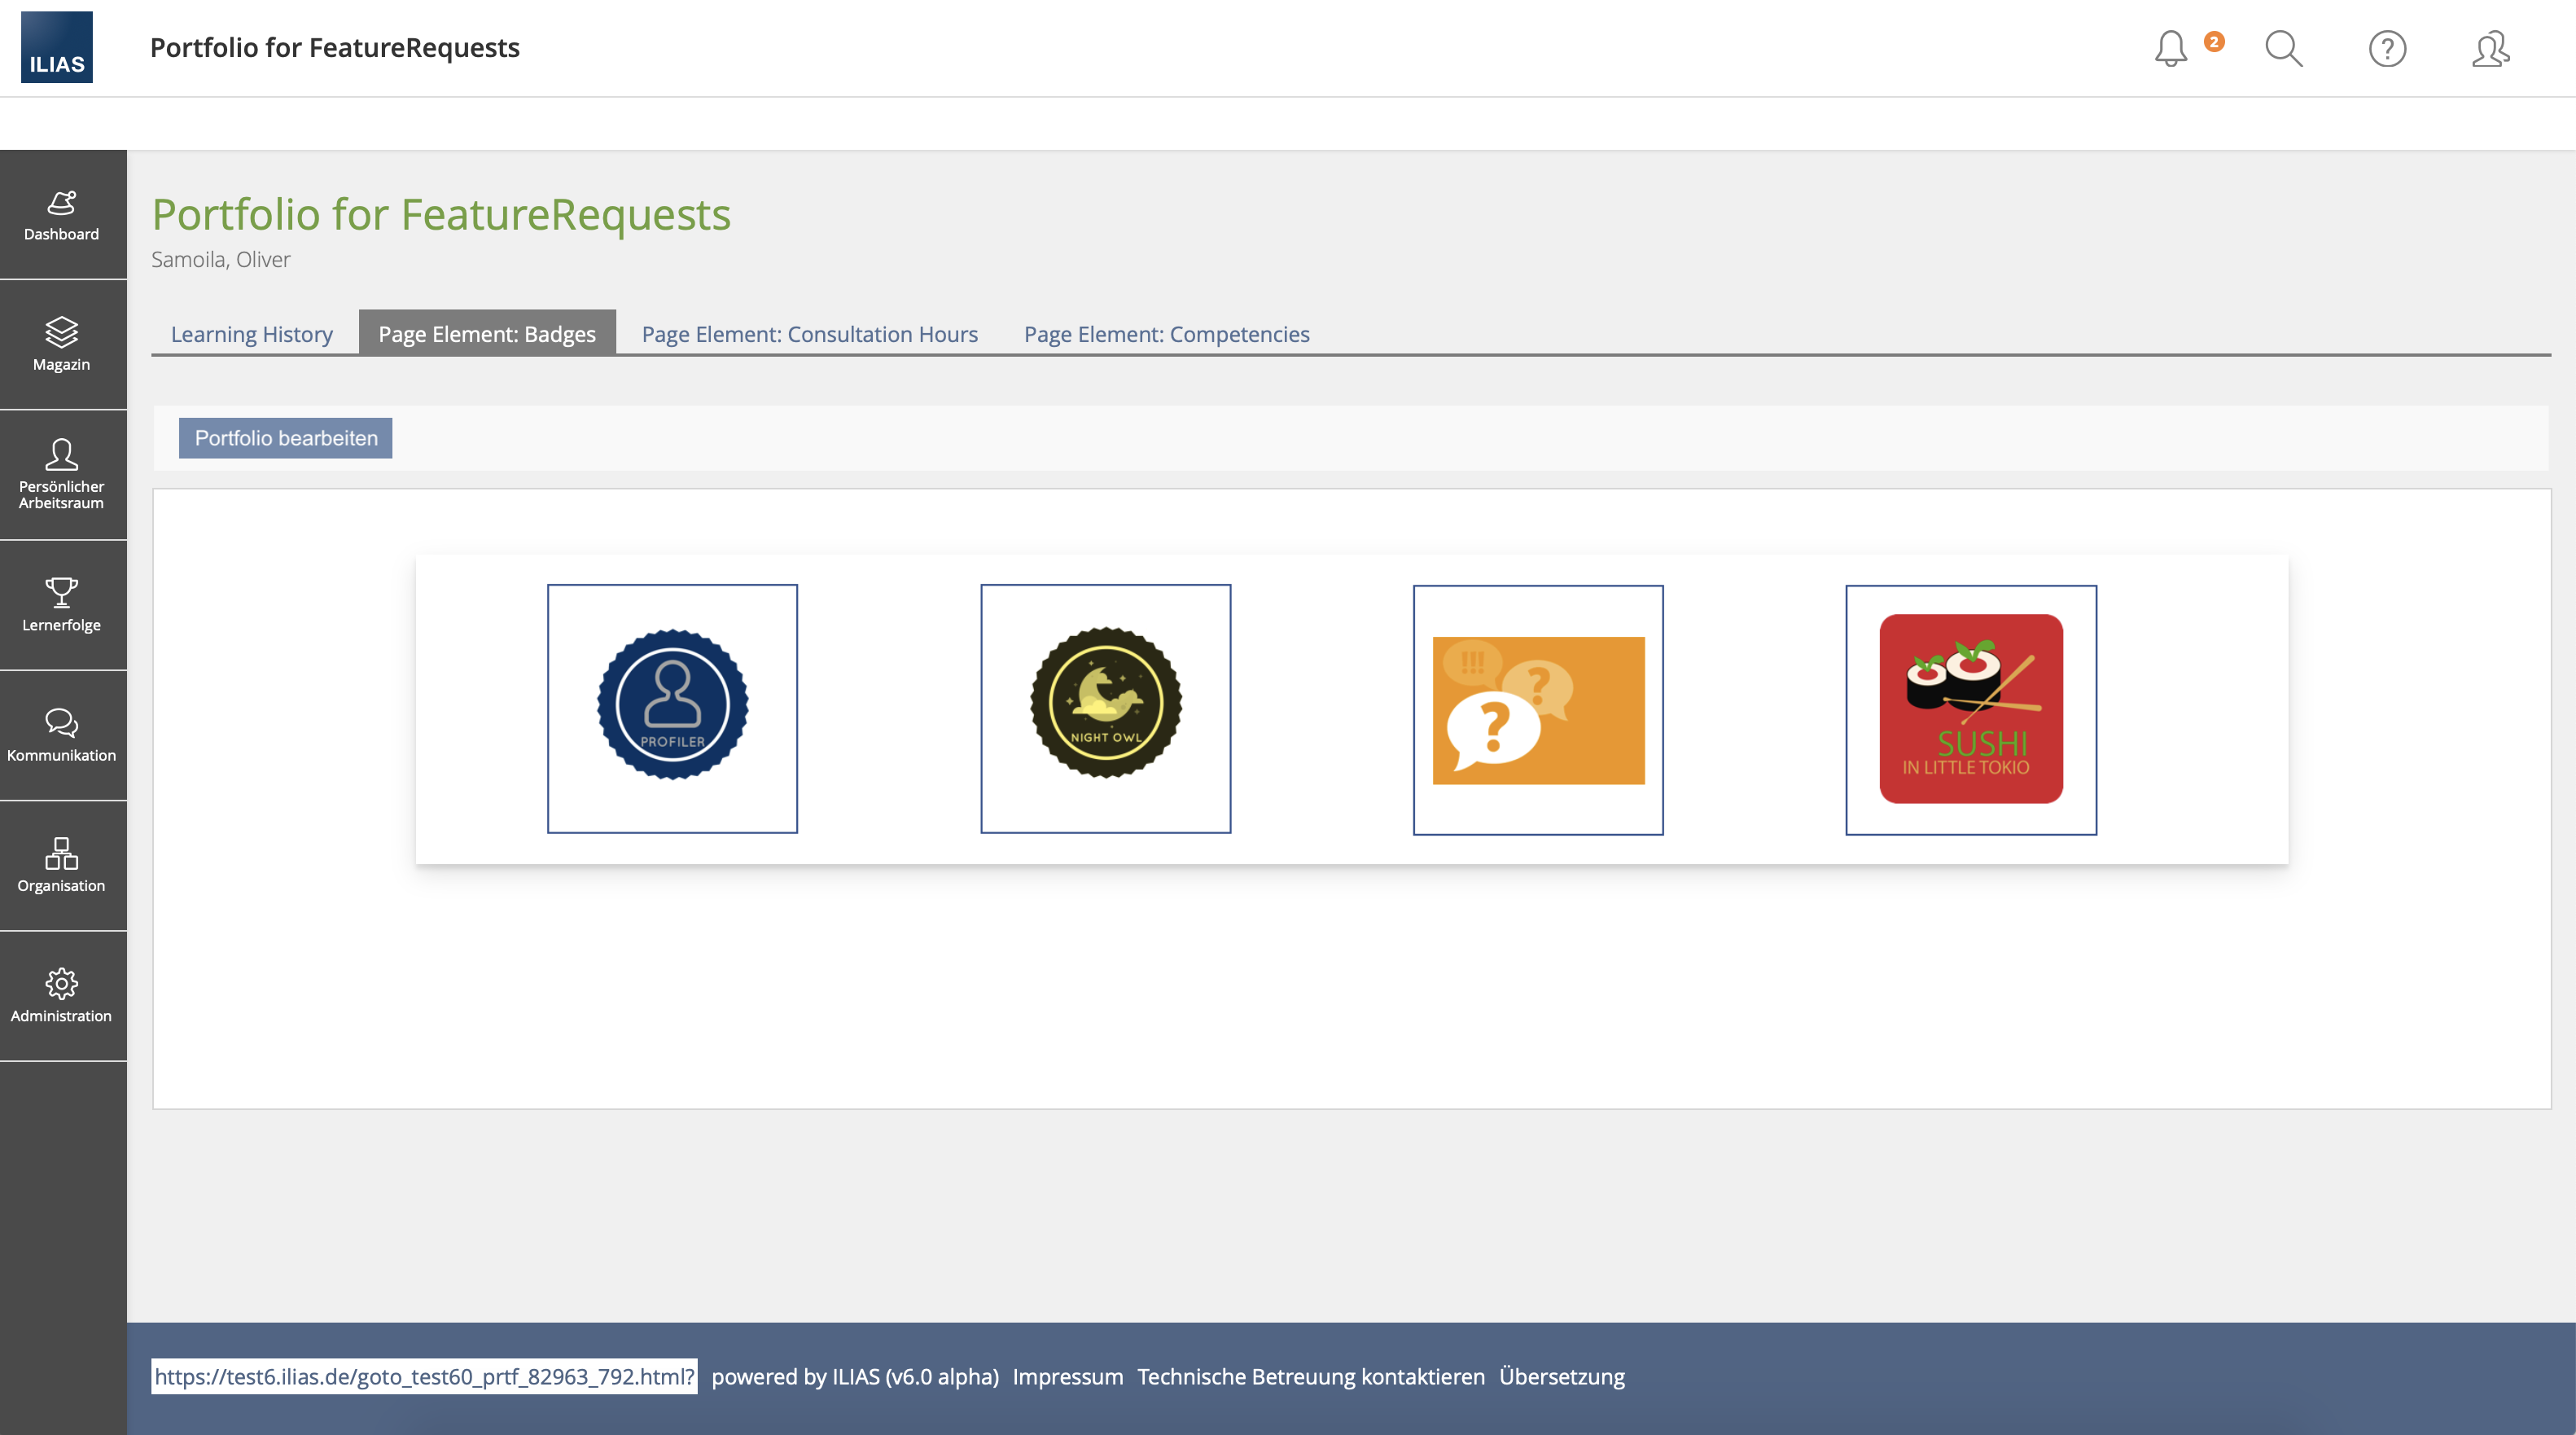Open the Magazin sidebar item

[x=62, y=345]
